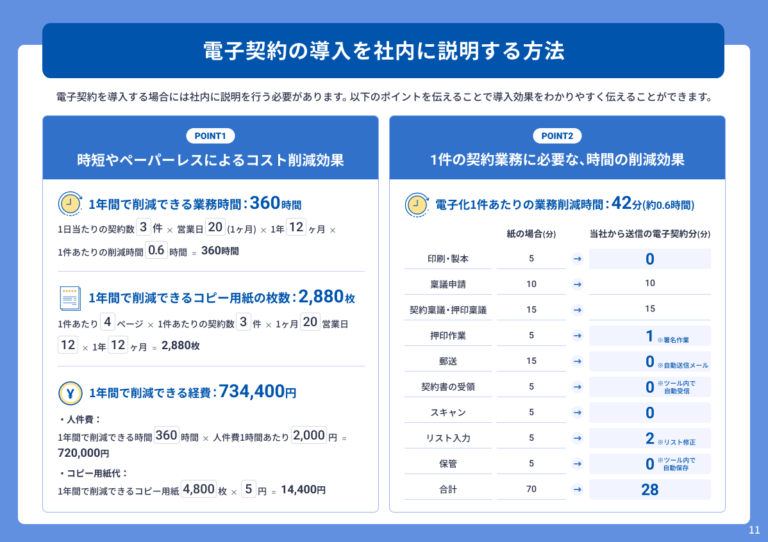The width and height of the screenshot is (768, 542).
Task: Click the 1 ※署名作業 cell
Action: 649,336
